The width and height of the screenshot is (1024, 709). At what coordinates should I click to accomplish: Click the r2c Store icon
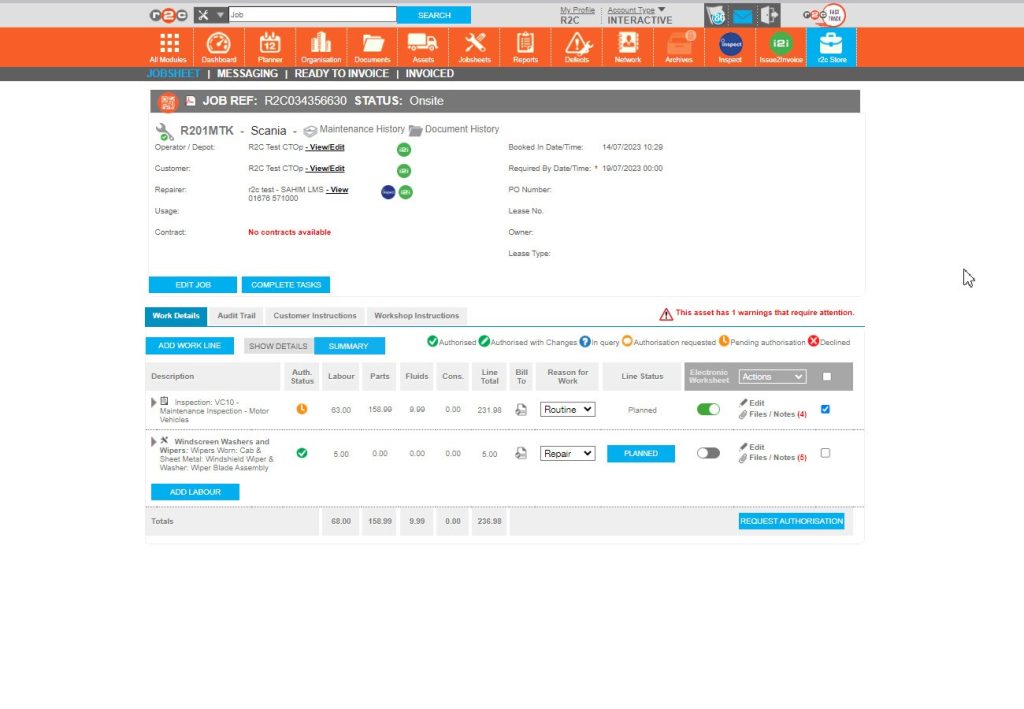[x=832, y=46]
